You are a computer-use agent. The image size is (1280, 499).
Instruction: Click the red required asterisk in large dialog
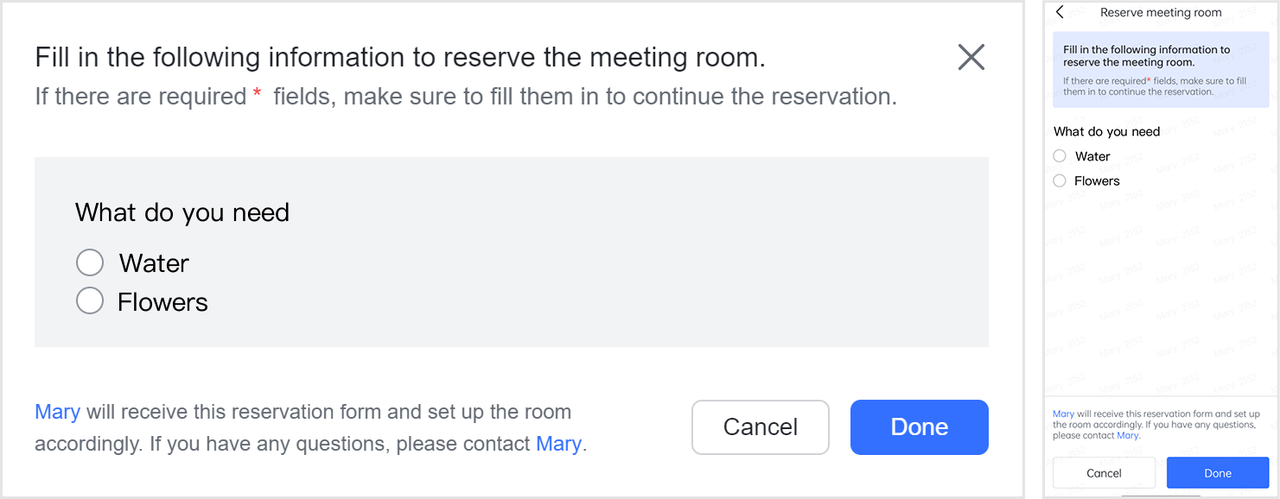(257, 95)
